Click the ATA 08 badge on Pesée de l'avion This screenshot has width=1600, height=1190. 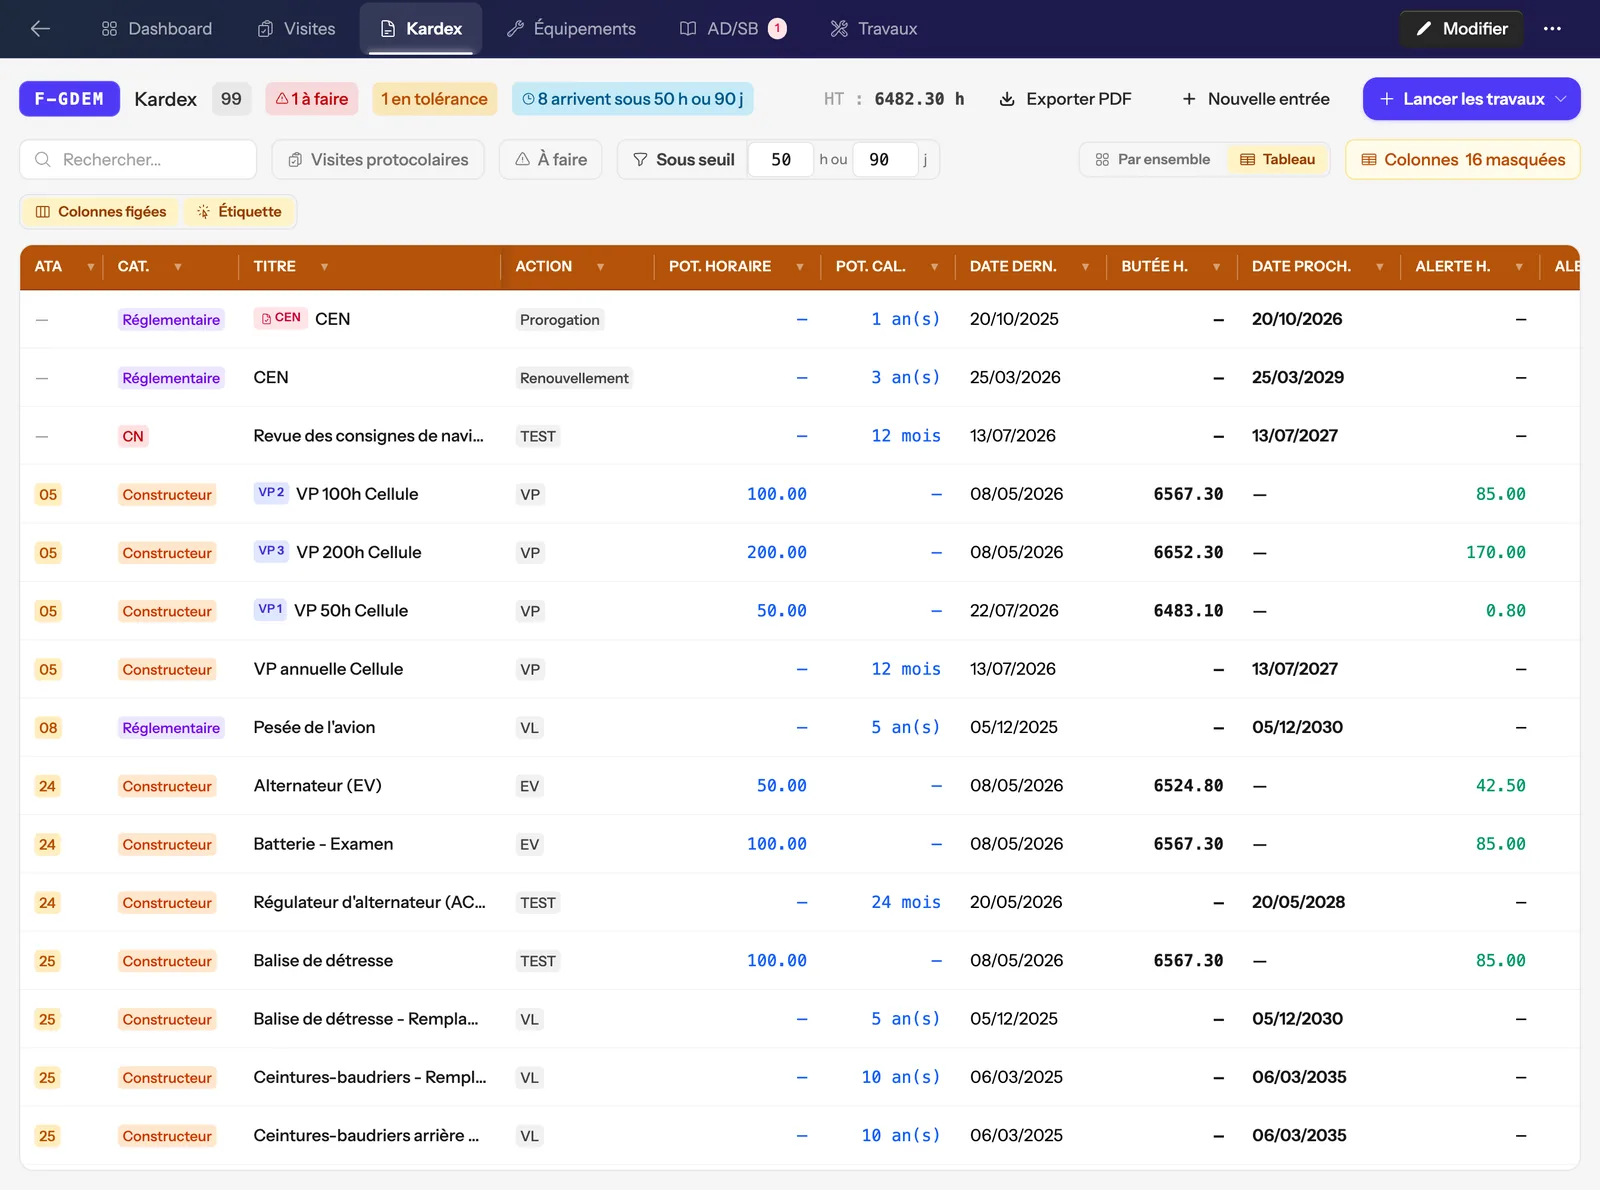[48, 727]
